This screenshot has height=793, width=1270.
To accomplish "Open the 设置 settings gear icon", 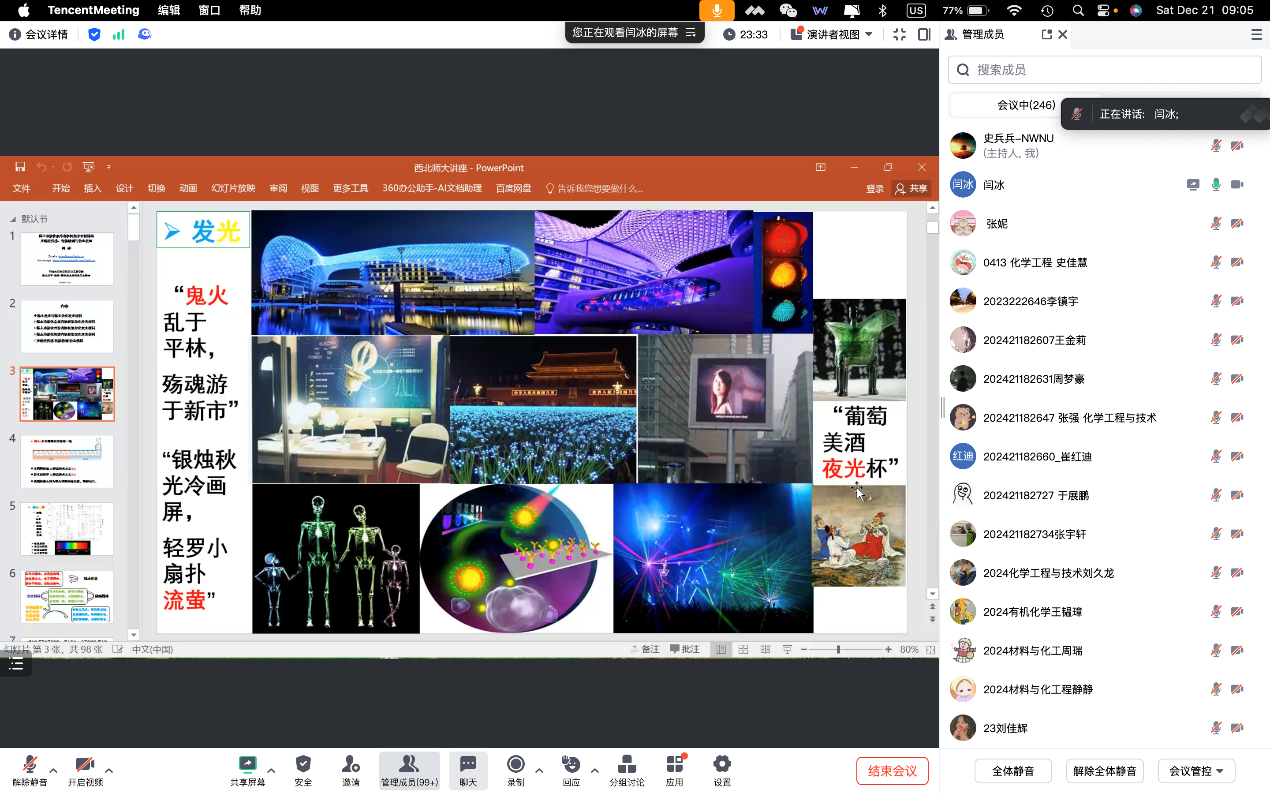I will point(722,765).
